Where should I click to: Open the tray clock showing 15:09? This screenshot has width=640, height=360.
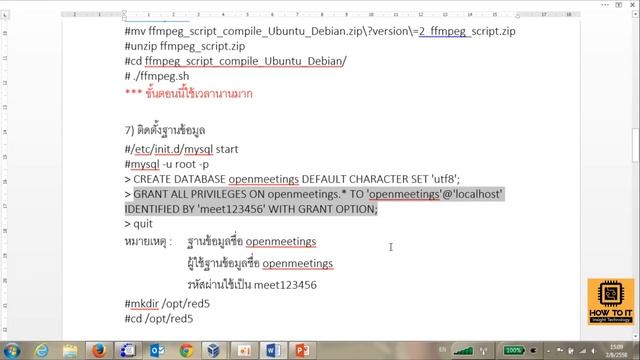pos(616,351)
